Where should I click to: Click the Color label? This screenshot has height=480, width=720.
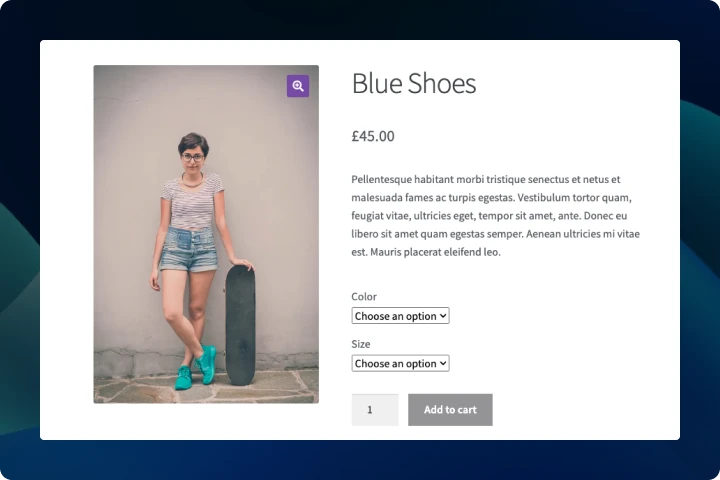click(364, 297)
